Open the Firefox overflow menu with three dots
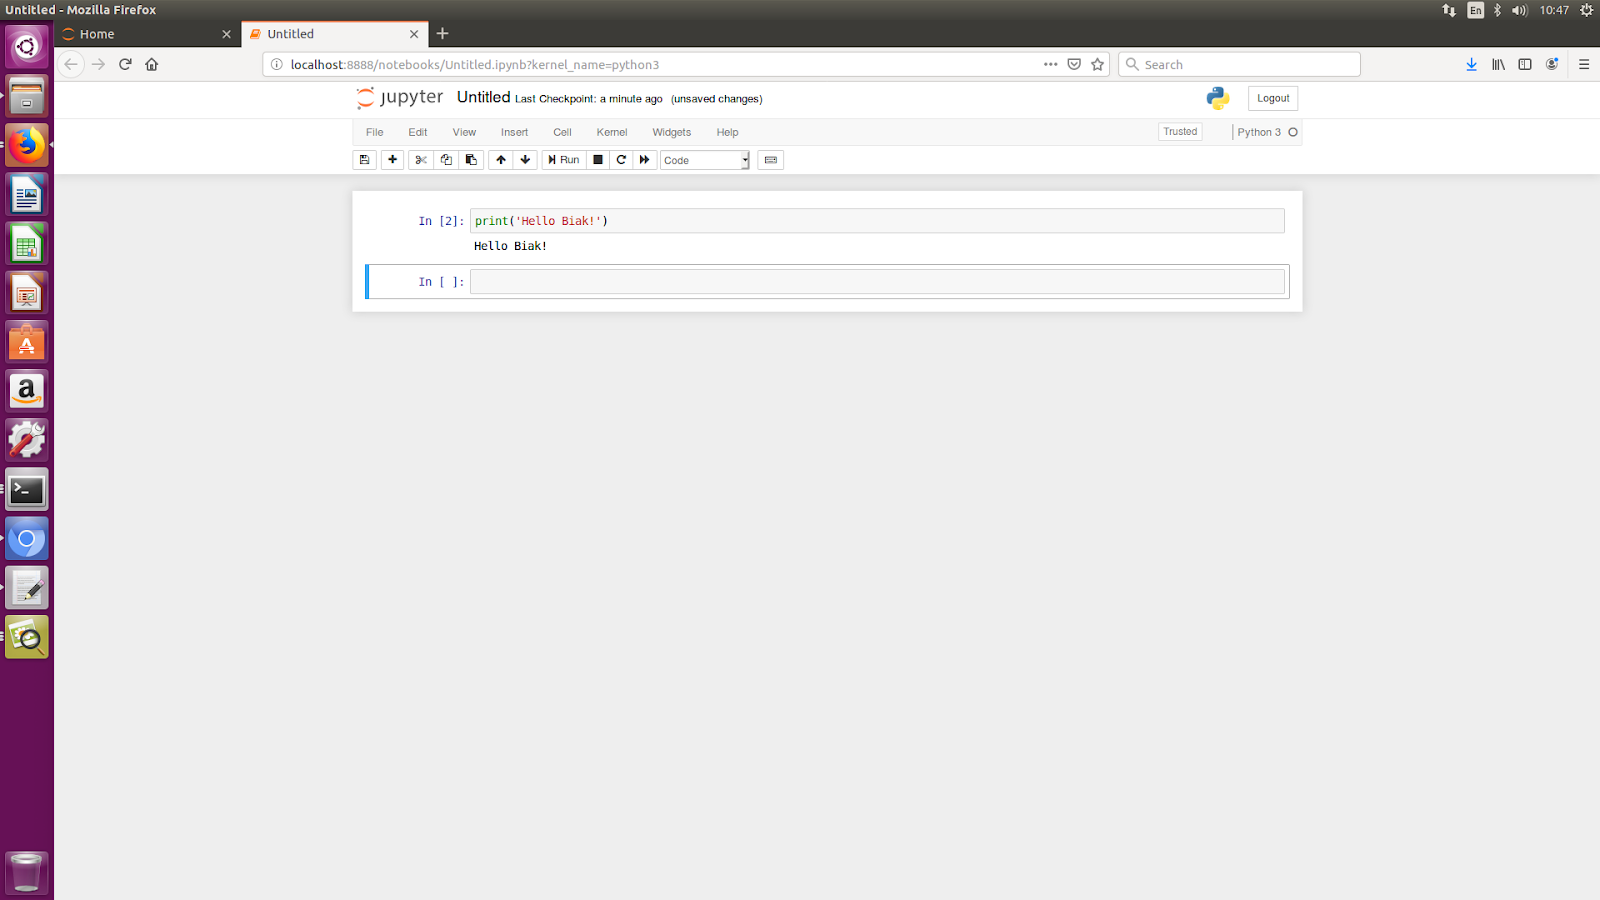The width and height of the screenshot is (1600, 900). click(x=1050, y=64)
